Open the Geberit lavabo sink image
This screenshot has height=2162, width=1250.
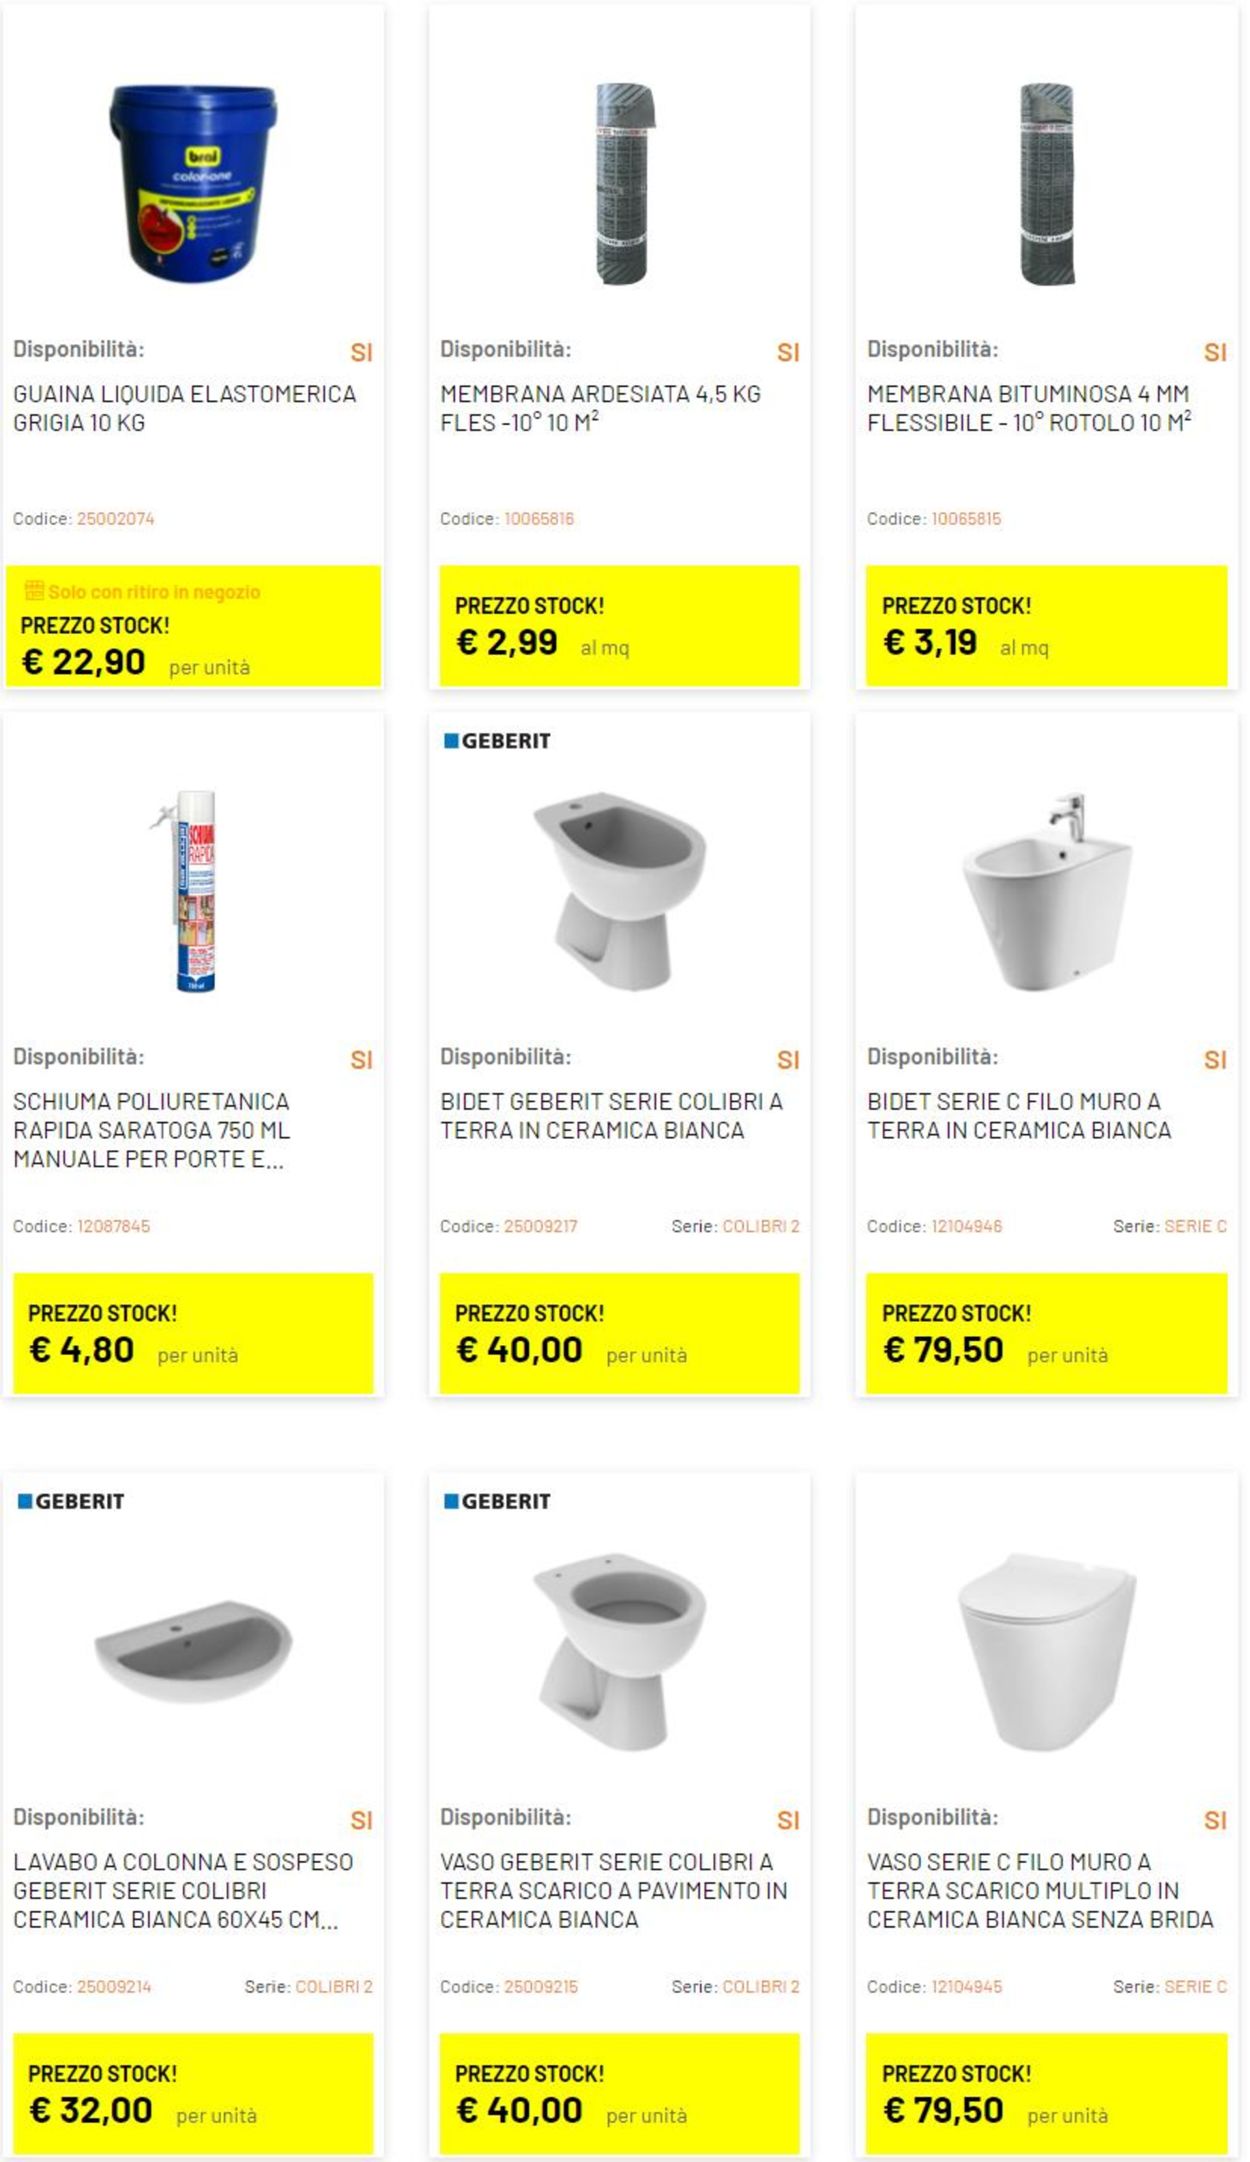pos(193,1651)
